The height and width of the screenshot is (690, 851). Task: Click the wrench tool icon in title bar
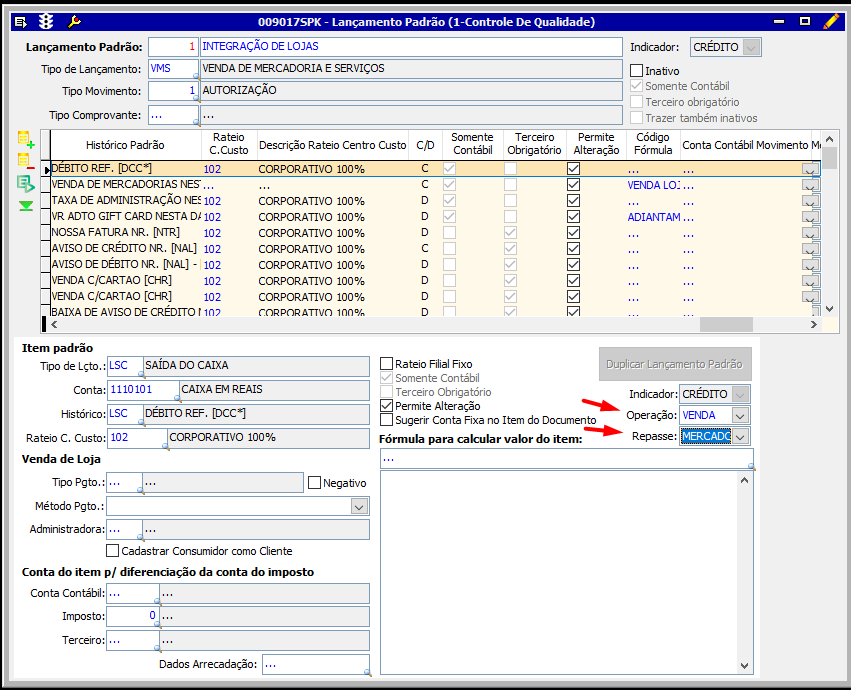(73, 21)
